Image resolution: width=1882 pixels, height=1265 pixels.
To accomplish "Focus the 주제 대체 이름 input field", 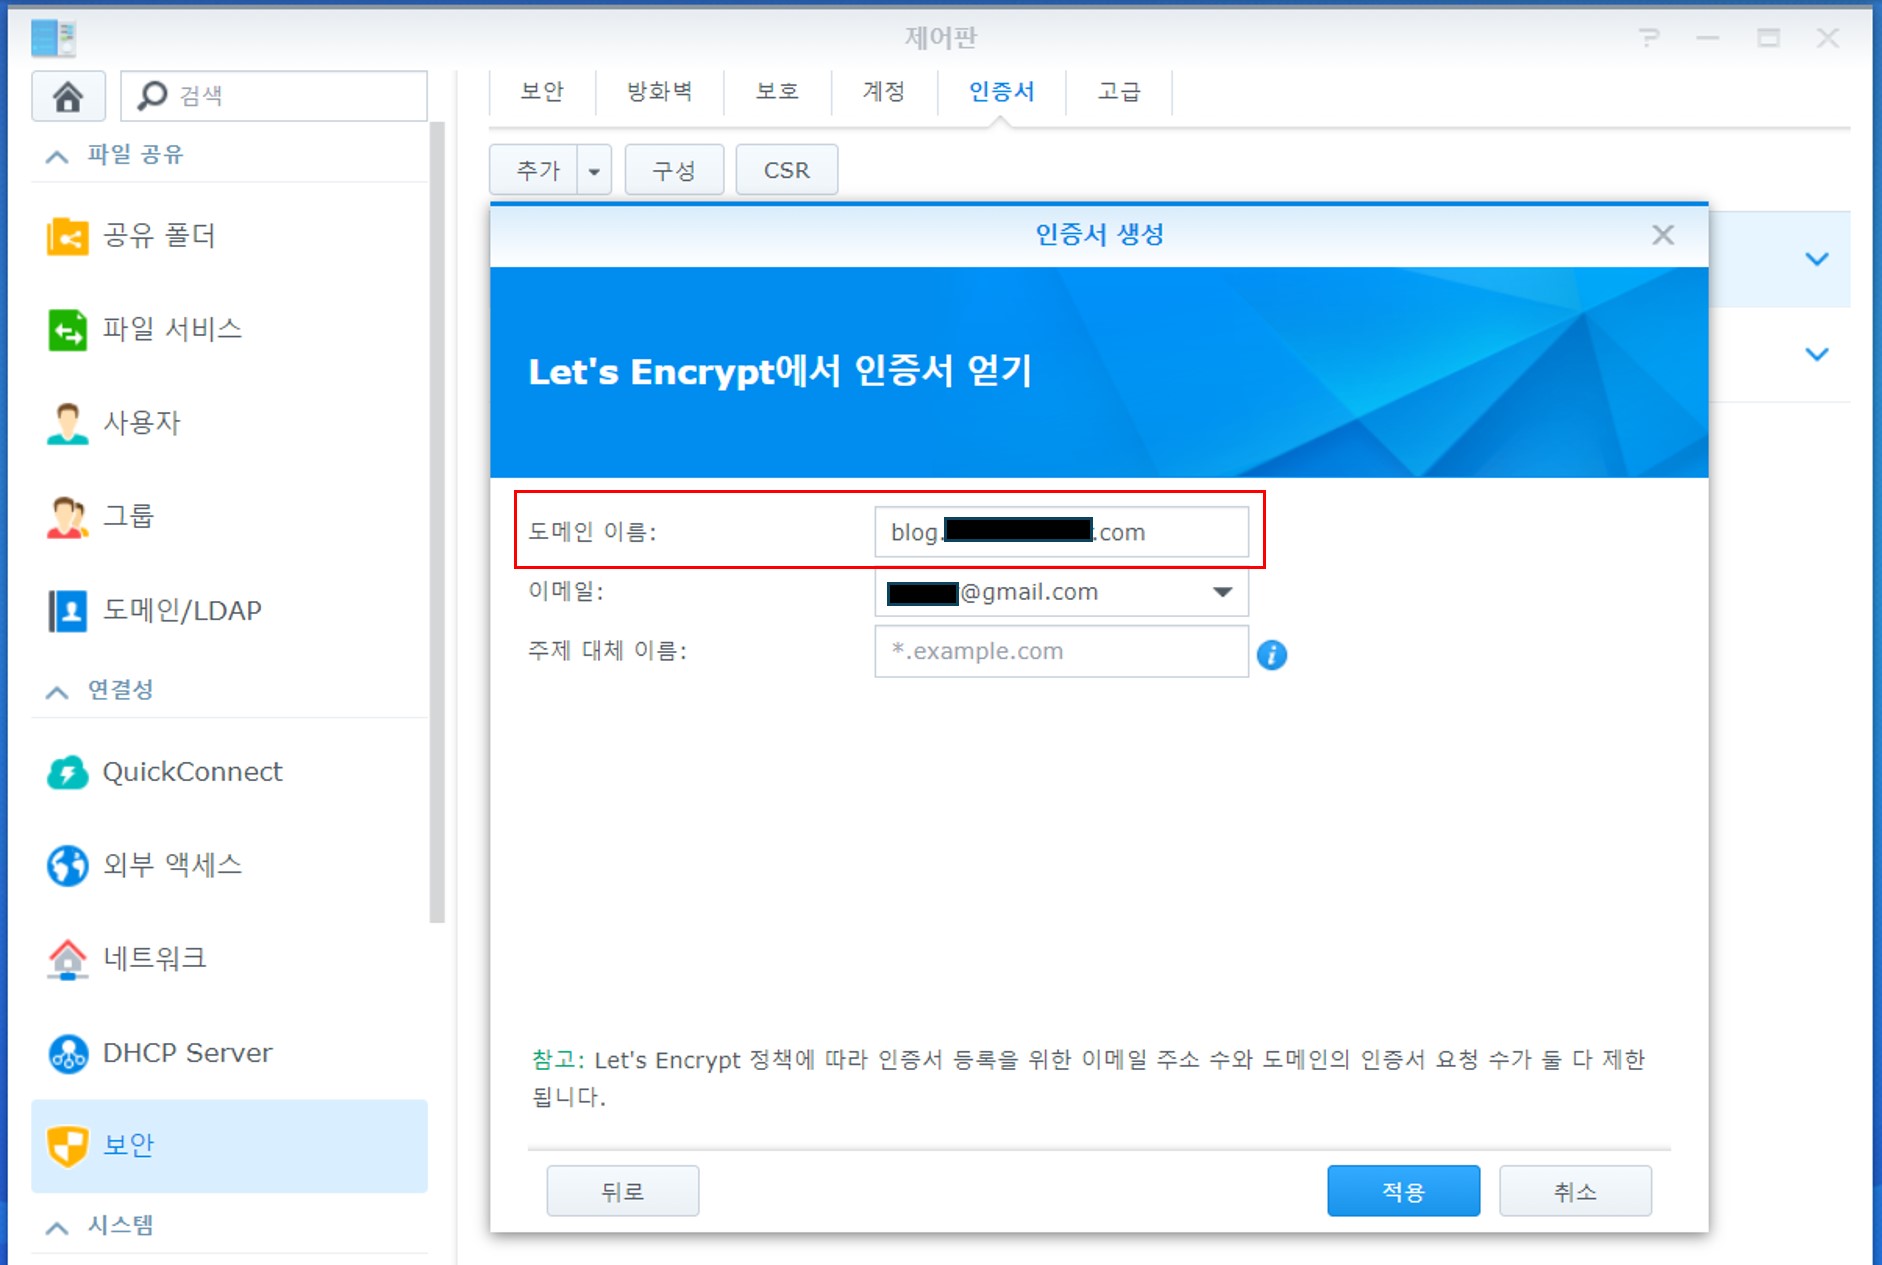I will tap(1061, 651).
